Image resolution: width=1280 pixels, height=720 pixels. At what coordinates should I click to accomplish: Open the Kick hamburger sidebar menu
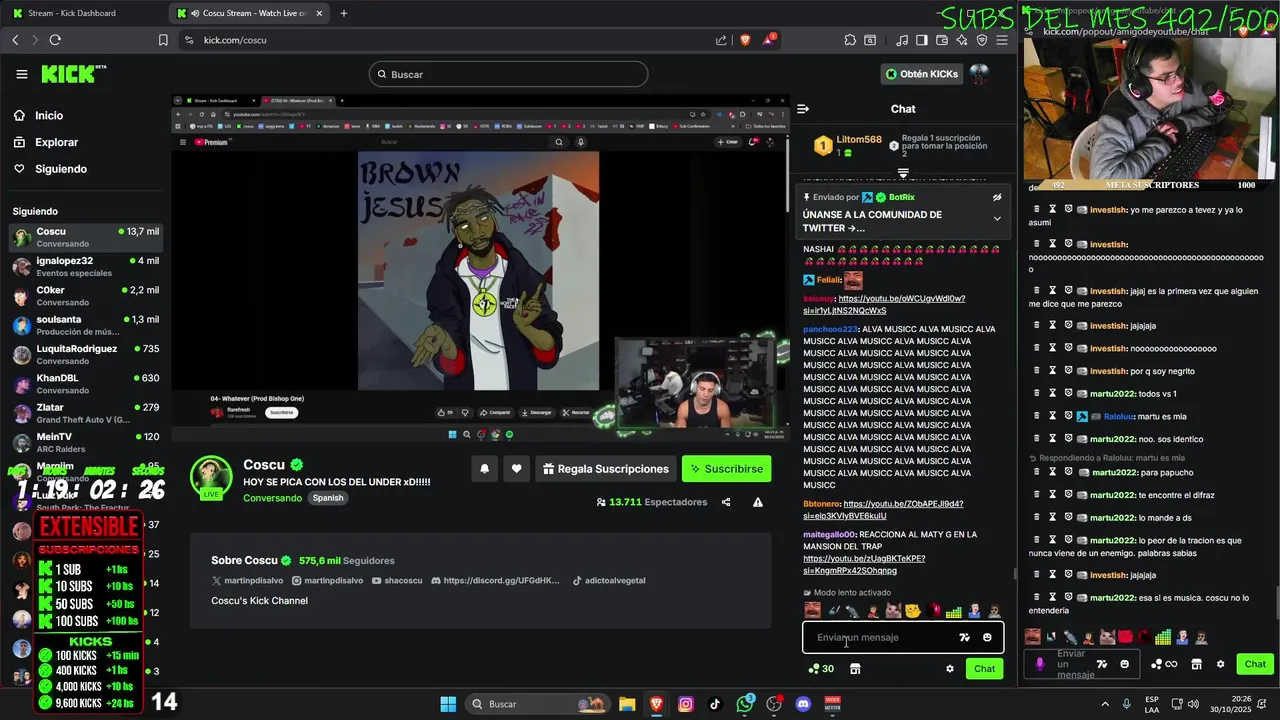22,74
